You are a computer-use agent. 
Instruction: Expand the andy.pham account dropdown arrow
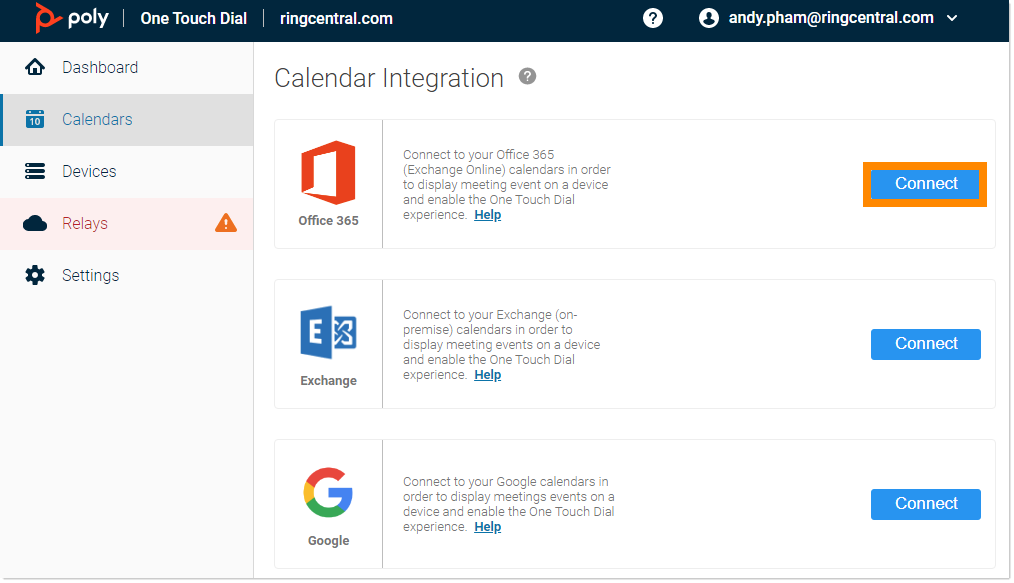point(951,18)
